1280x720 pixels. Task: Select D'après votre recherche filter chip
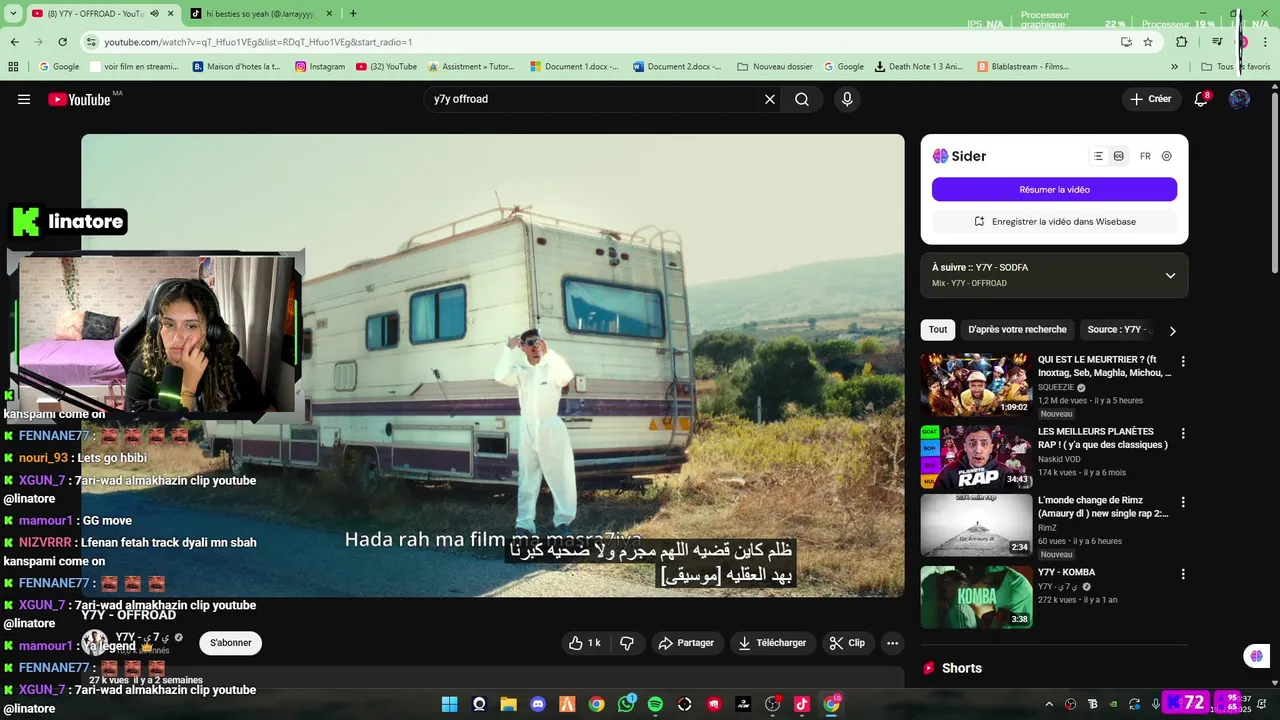[x=1017, y=330]
